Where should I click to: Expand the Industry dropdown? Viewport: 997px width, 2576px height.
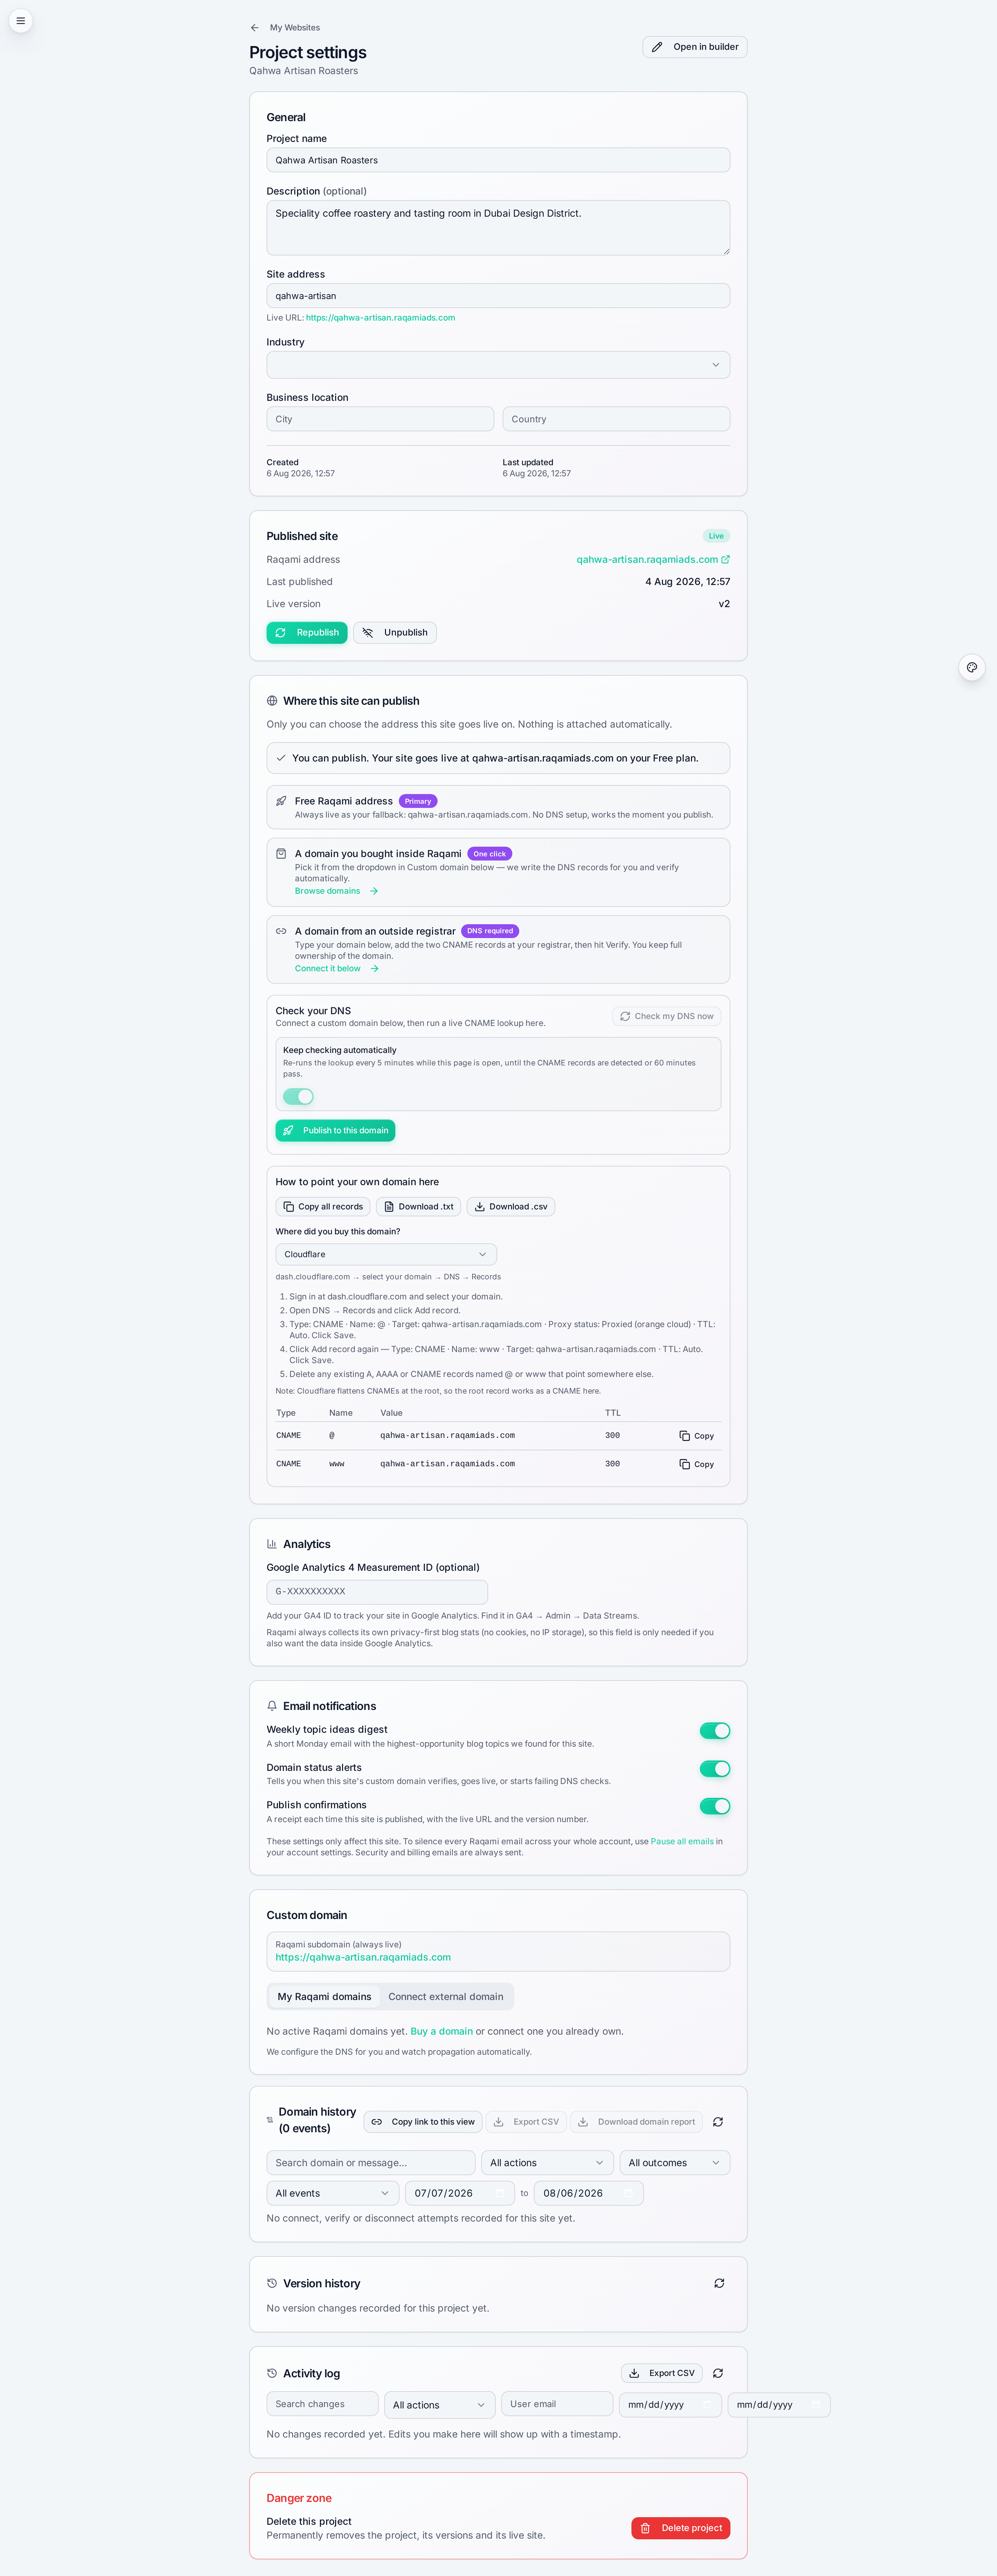pyautogui.click(x=498, y=365)
